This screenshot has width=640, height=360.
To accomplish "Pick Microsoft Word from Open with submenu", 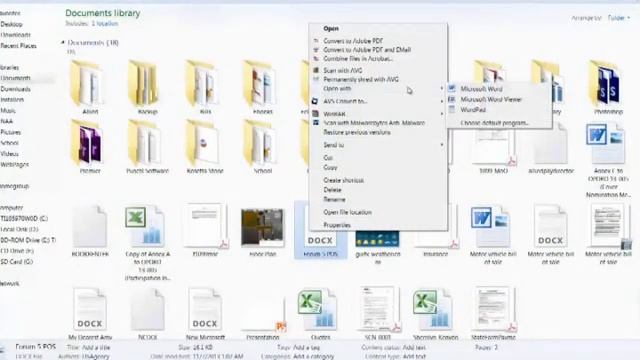I will pyautogui.click(x=499, y=89).
